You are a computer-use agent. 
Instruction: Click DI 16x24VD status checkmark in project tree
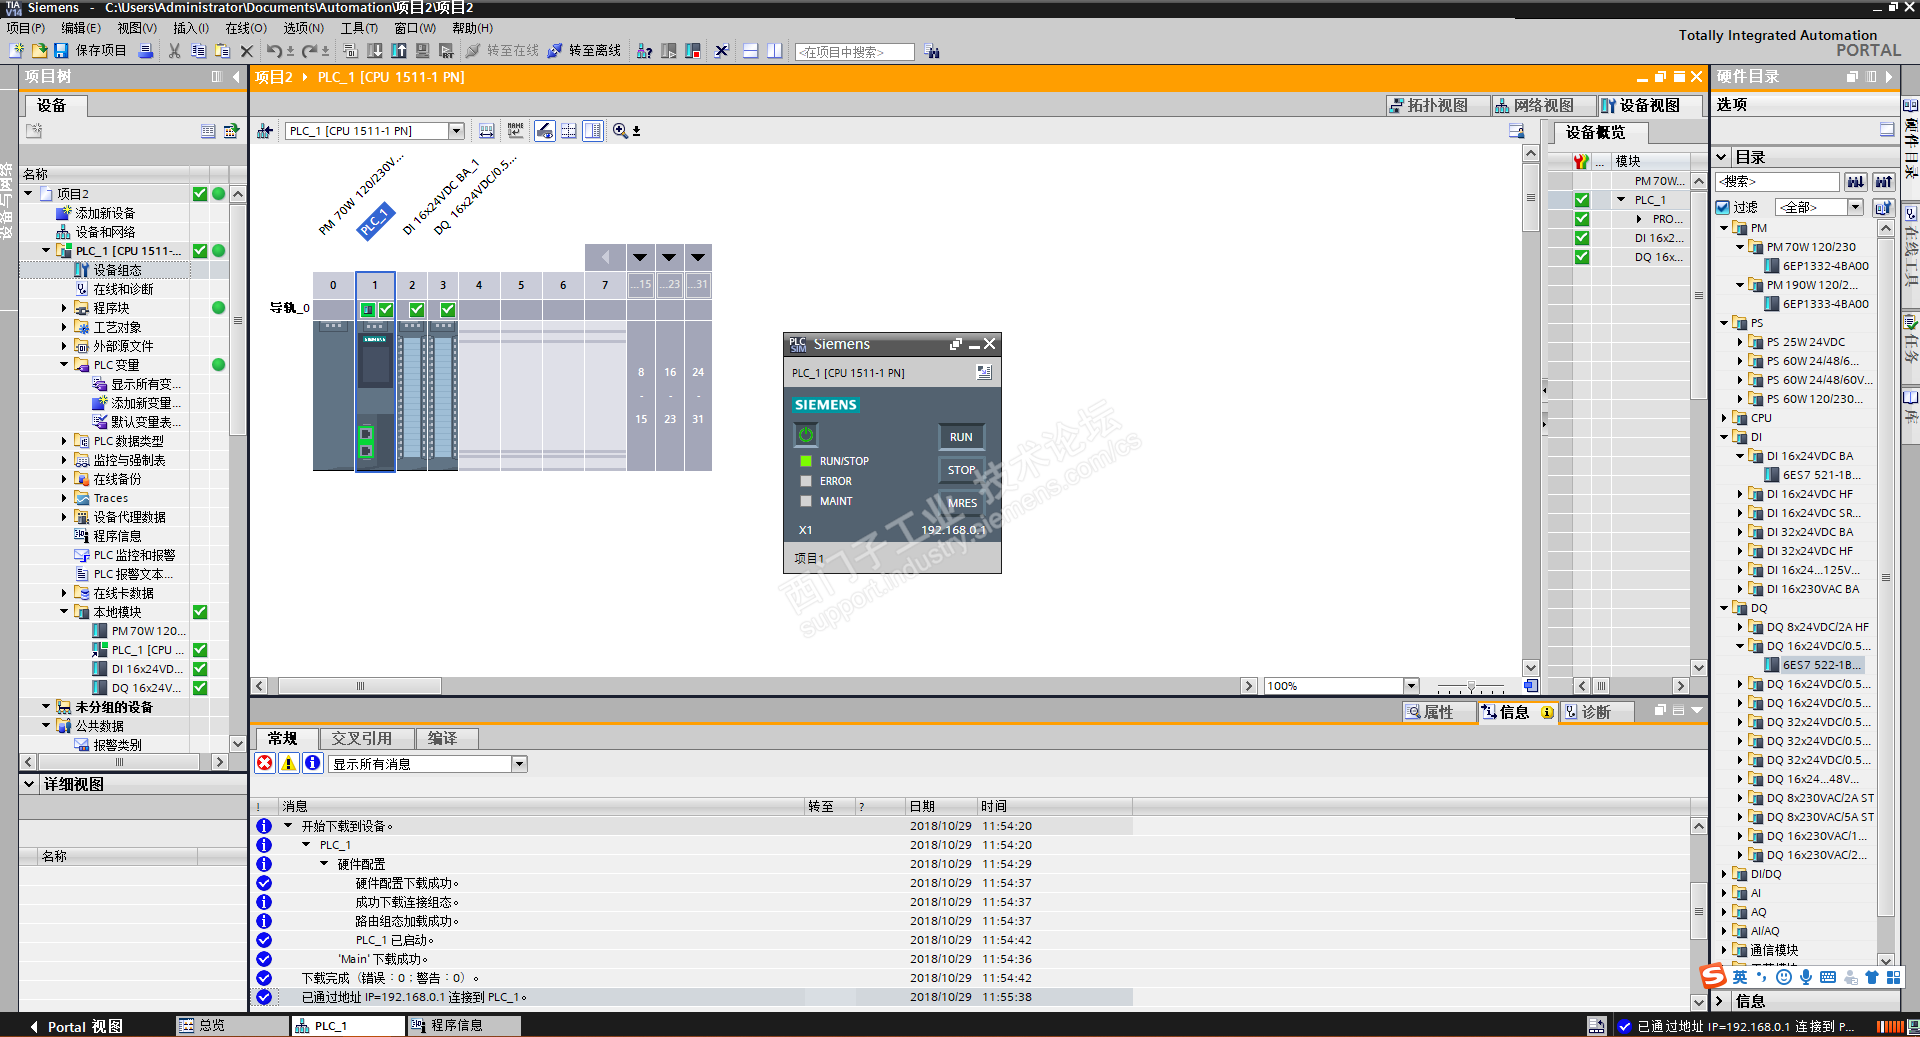[200, 669]
